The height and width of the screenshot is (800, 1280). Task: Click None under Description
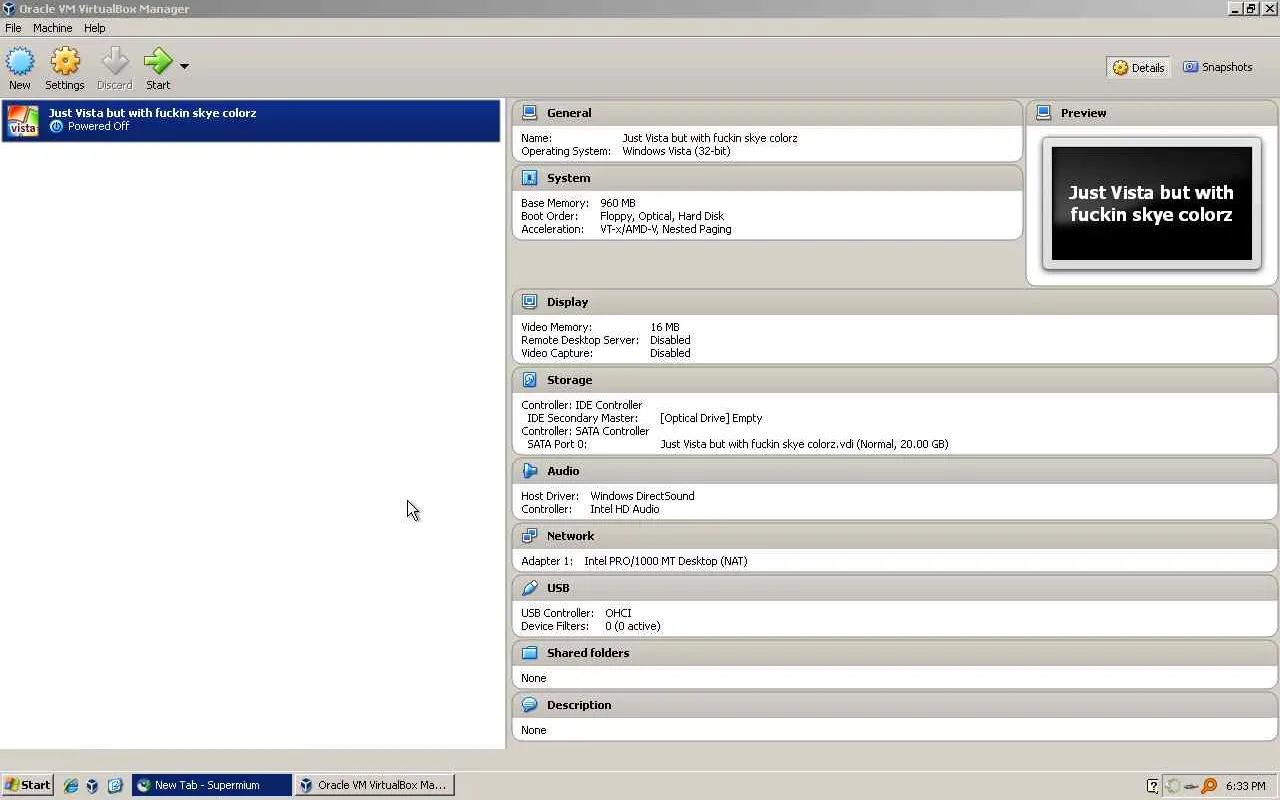(x=534, y=730)
